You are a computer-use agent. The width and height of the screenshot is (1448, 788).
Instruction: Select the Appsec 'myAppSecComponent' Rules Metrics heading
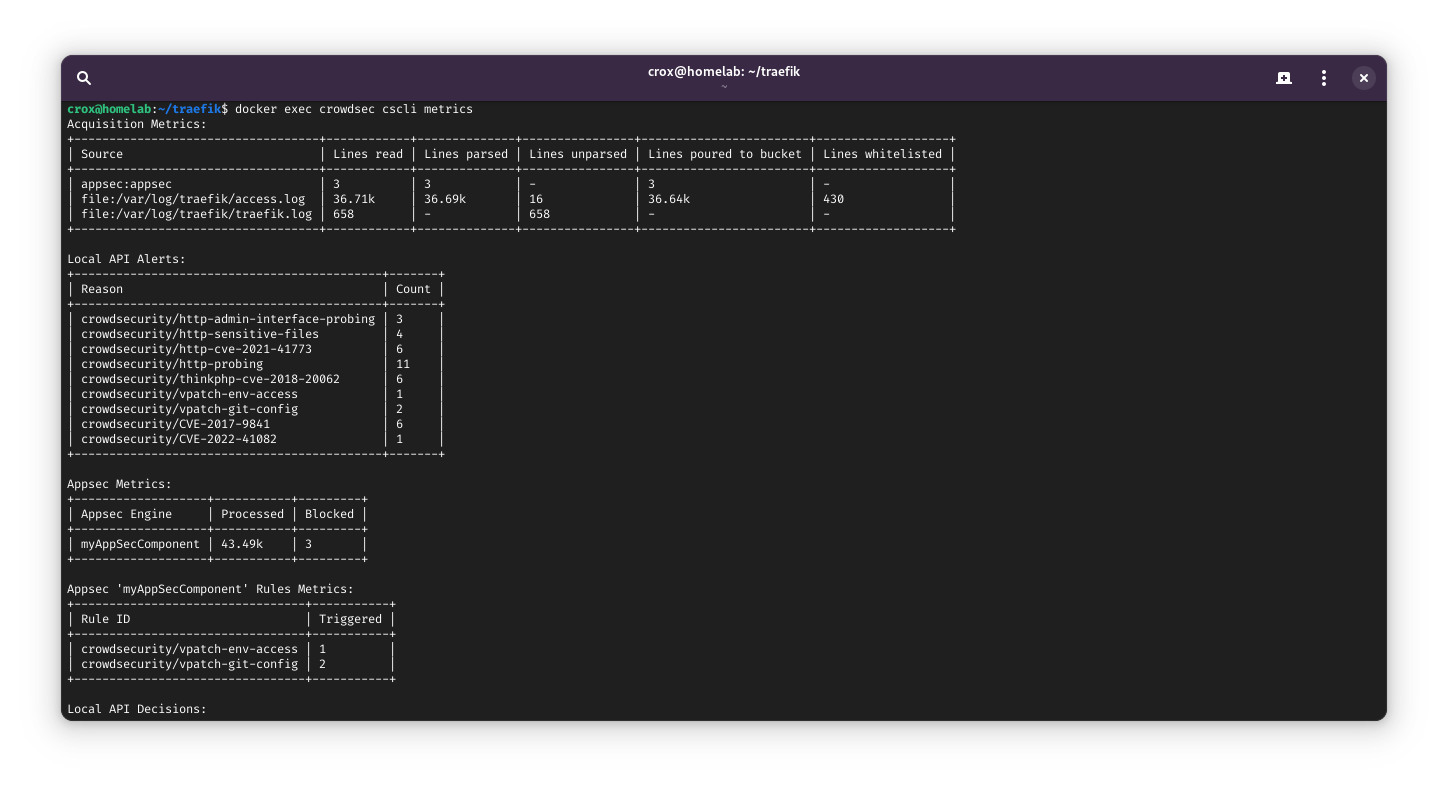pyautogui.click(x=210, y=589)
